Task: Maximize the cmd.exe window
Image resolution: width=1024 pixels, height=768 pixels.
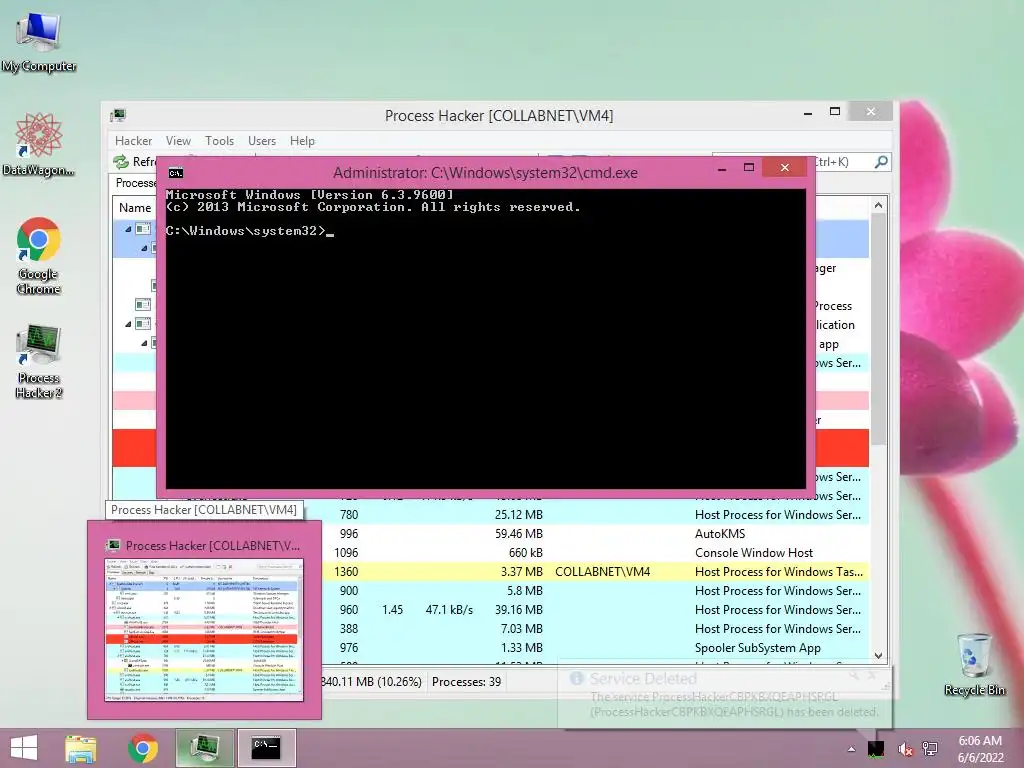Action: click(749, 168)
